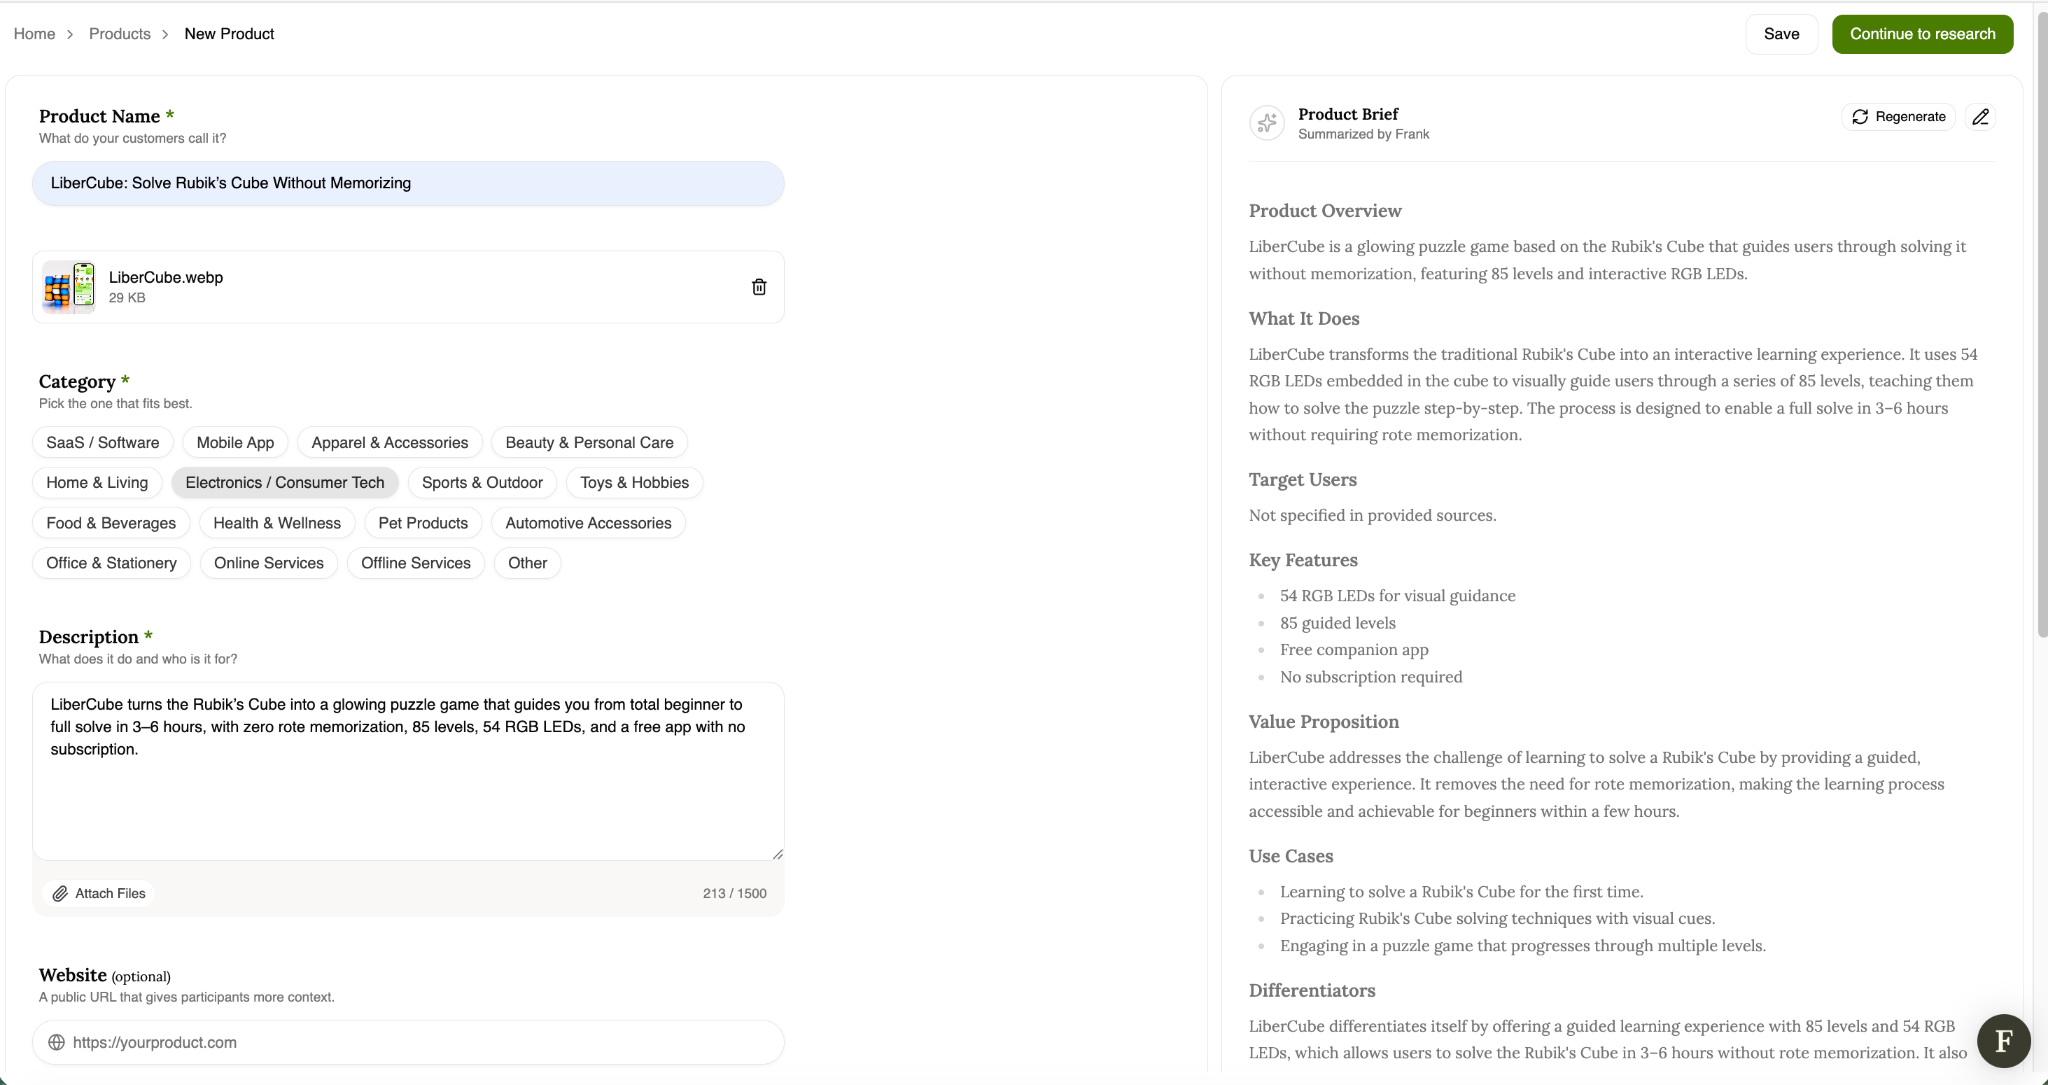
Task: Deselect Electronics / Consumer Tech category
Action: pyautogui.click(x=285, y=482)
